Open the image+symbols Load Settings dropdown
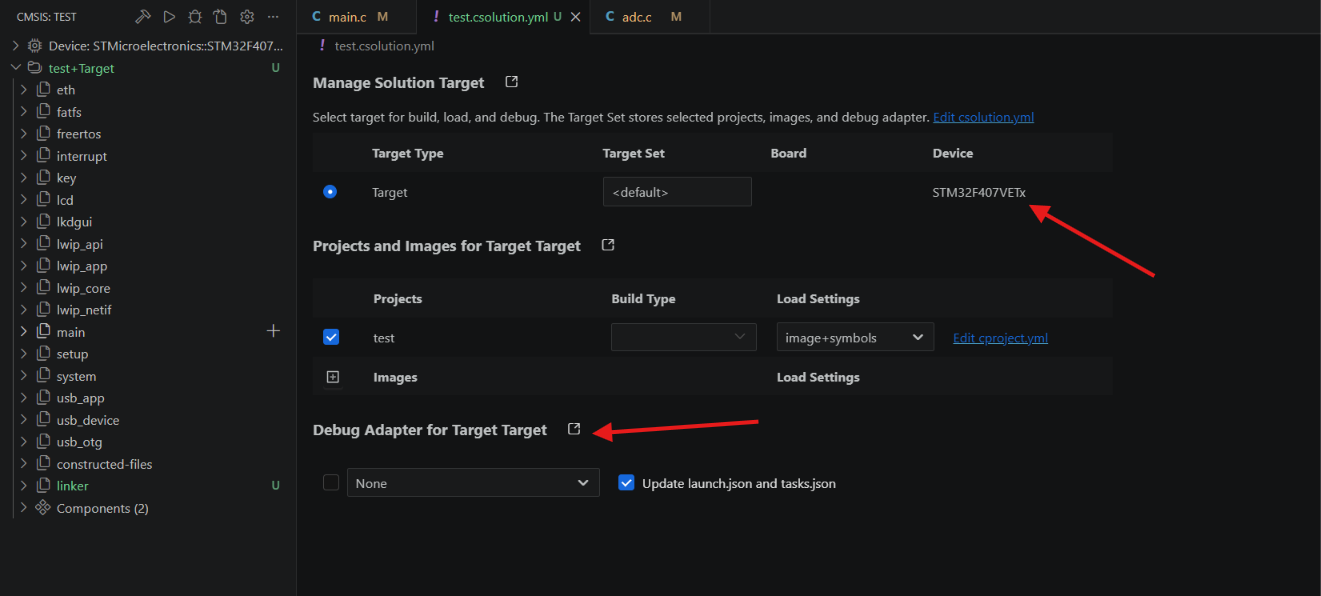This screenshot has width=1321, height=596. coord(855,337)
